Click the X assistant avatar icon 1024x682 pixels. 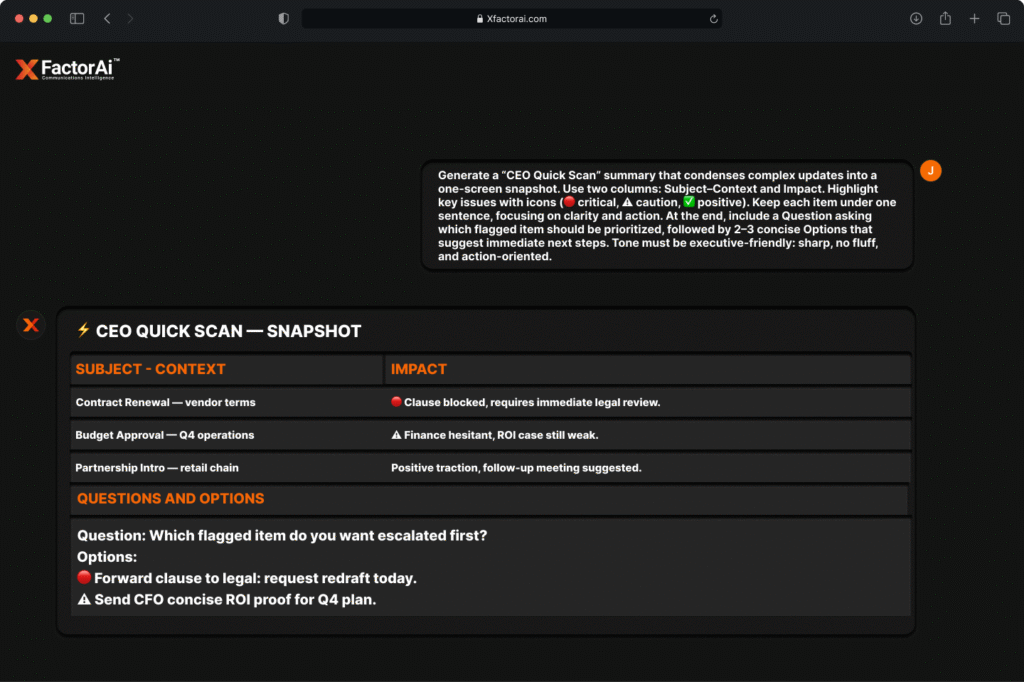tap(31, 325)
